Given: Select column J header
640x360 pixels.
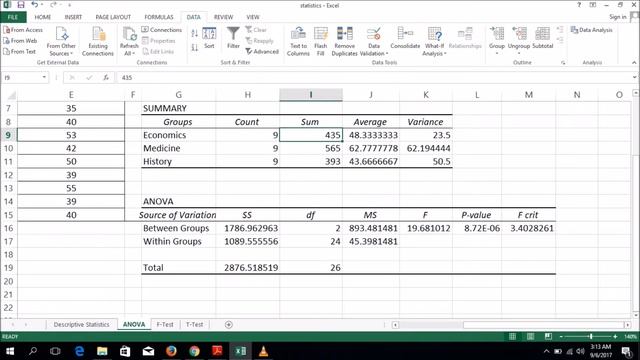Looking at the screenshot, I should tap(371, 95).
